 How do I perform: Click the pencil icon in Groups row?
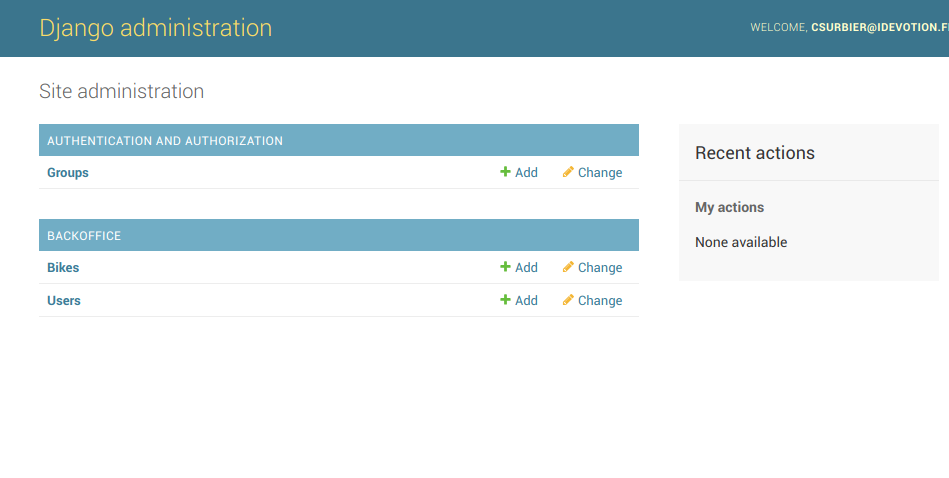(568, 172)
